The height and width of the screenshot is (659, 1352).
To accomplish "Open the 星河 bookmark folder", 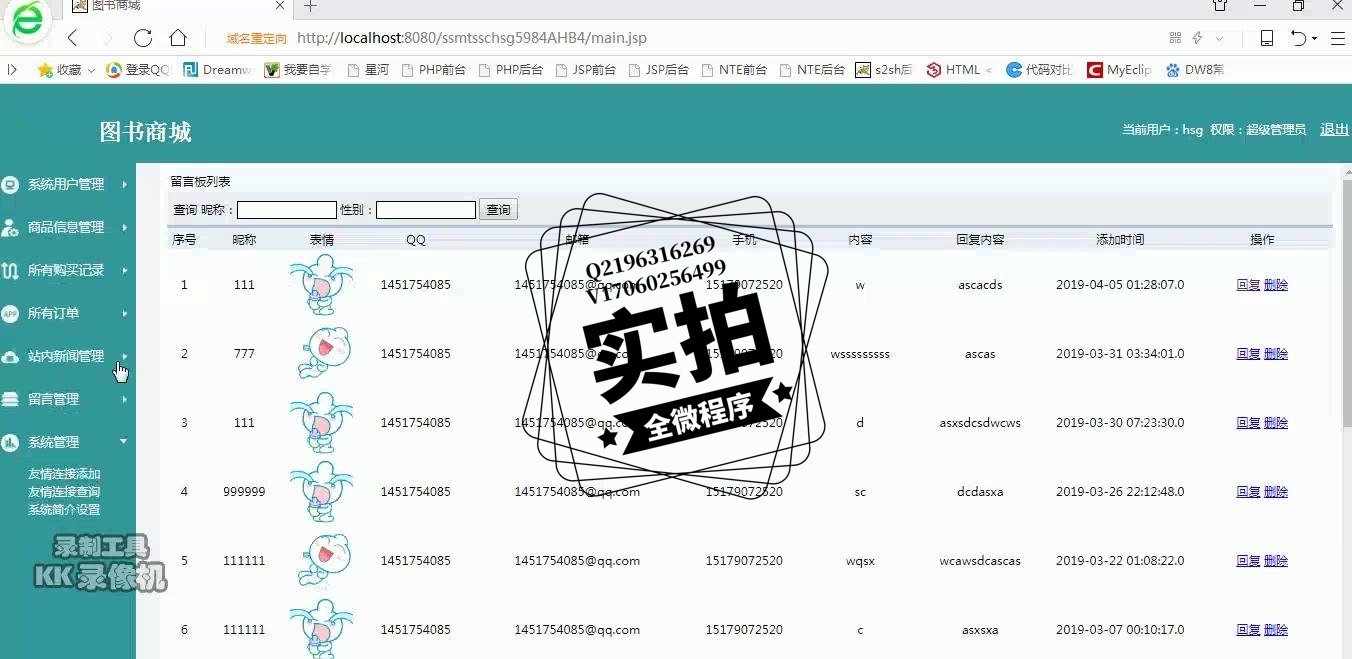I will tap(368, 70).
